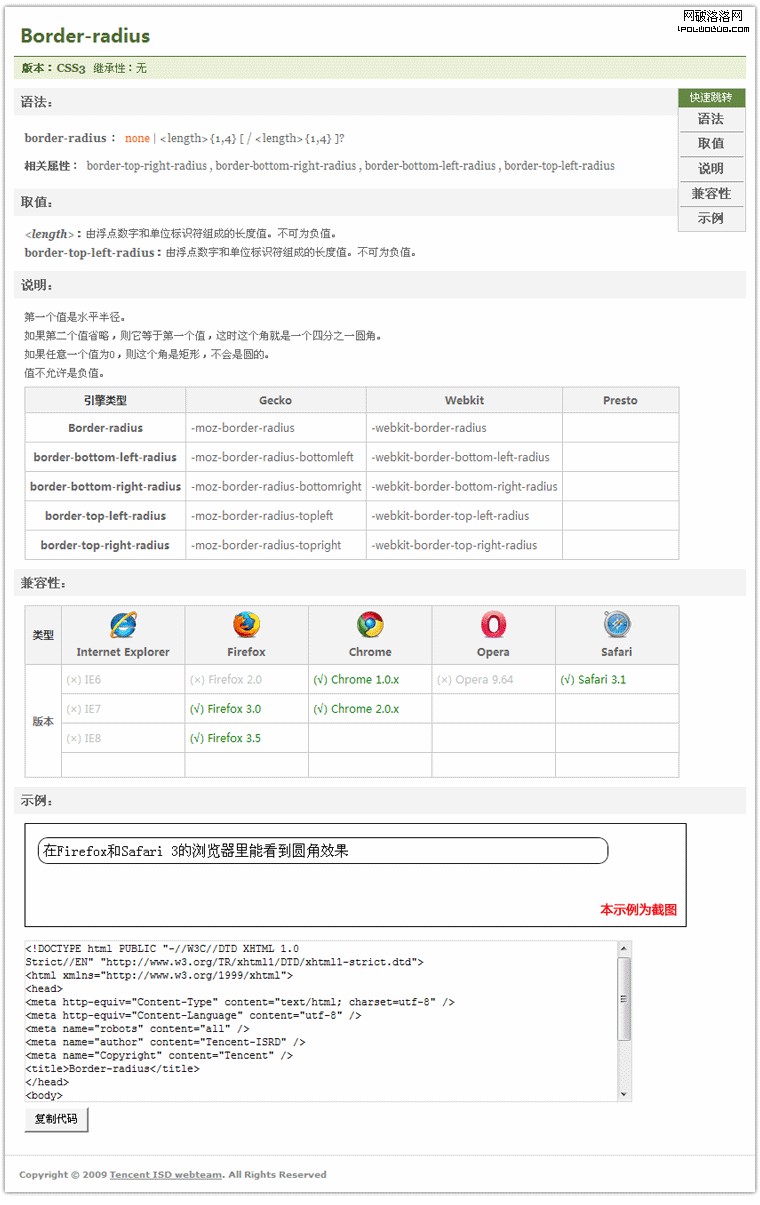The width and height of the screenshot is (760, 1205).
Task: Open 示例 from the quick jump menu
Action: pyautogui.click(x=711, y=218)
